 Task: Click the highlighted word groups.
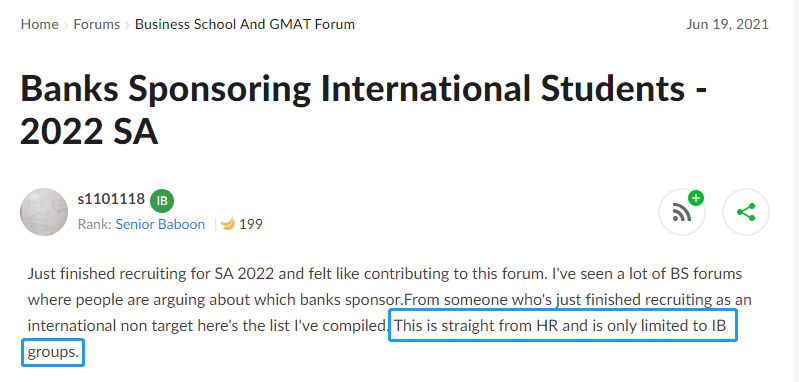tap(53, 352)
